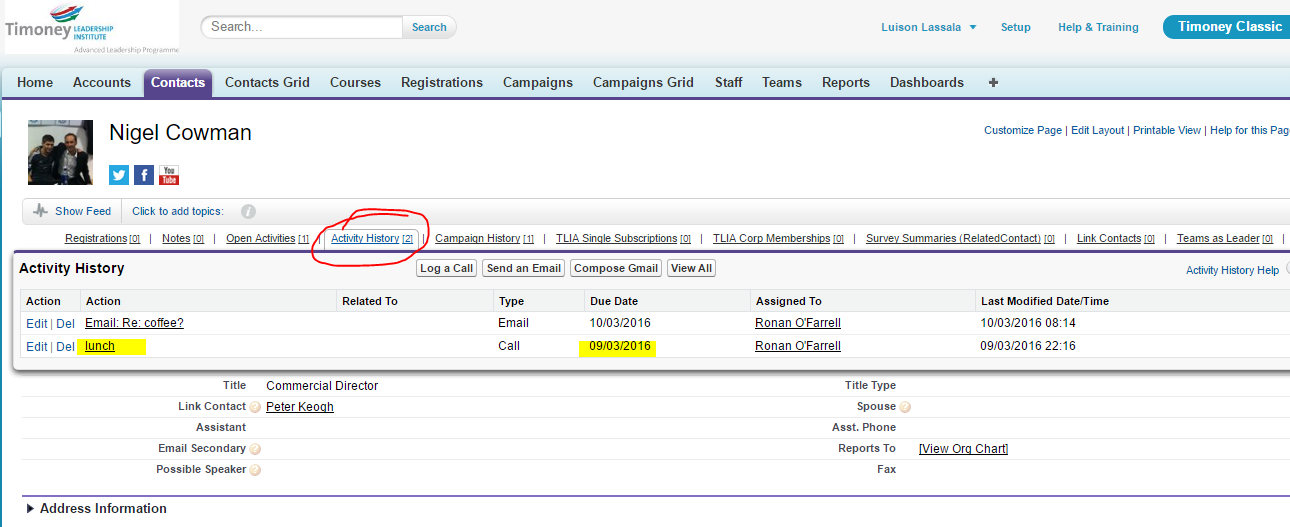Open the Dashboards tab
The width and height of the screenshot is (1290, 527).
click(926, 83)
